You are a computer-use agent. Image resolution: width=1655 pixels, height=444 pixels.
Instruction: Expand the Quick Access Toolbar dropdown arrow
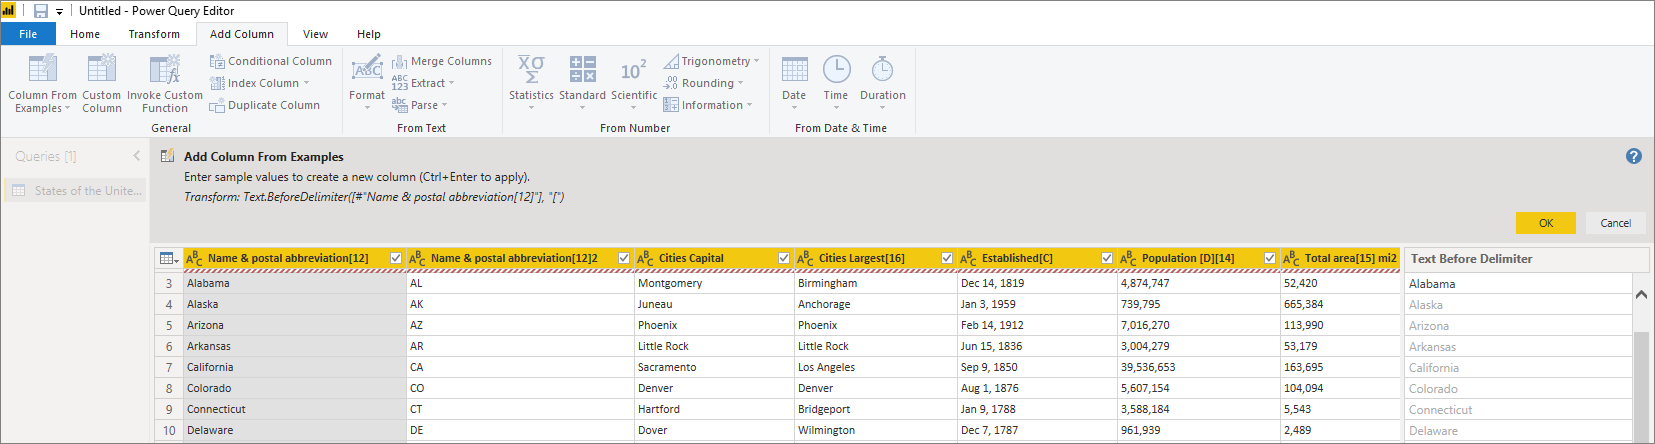59,12
